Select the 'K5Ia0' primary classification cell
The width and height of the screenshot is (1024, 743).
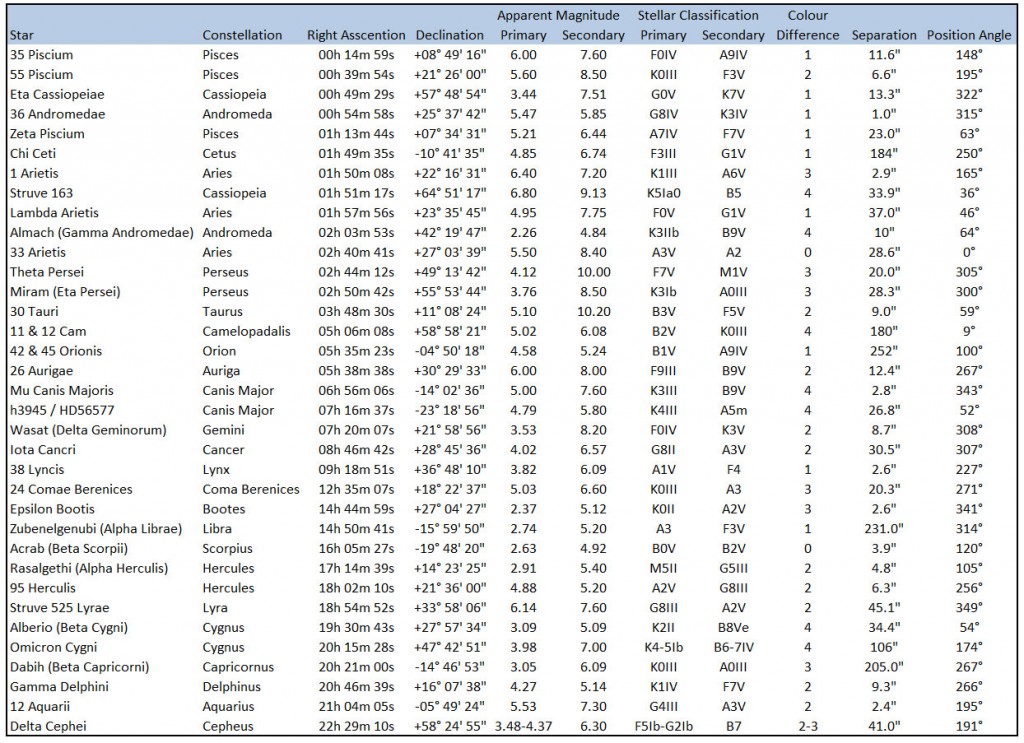663,193
